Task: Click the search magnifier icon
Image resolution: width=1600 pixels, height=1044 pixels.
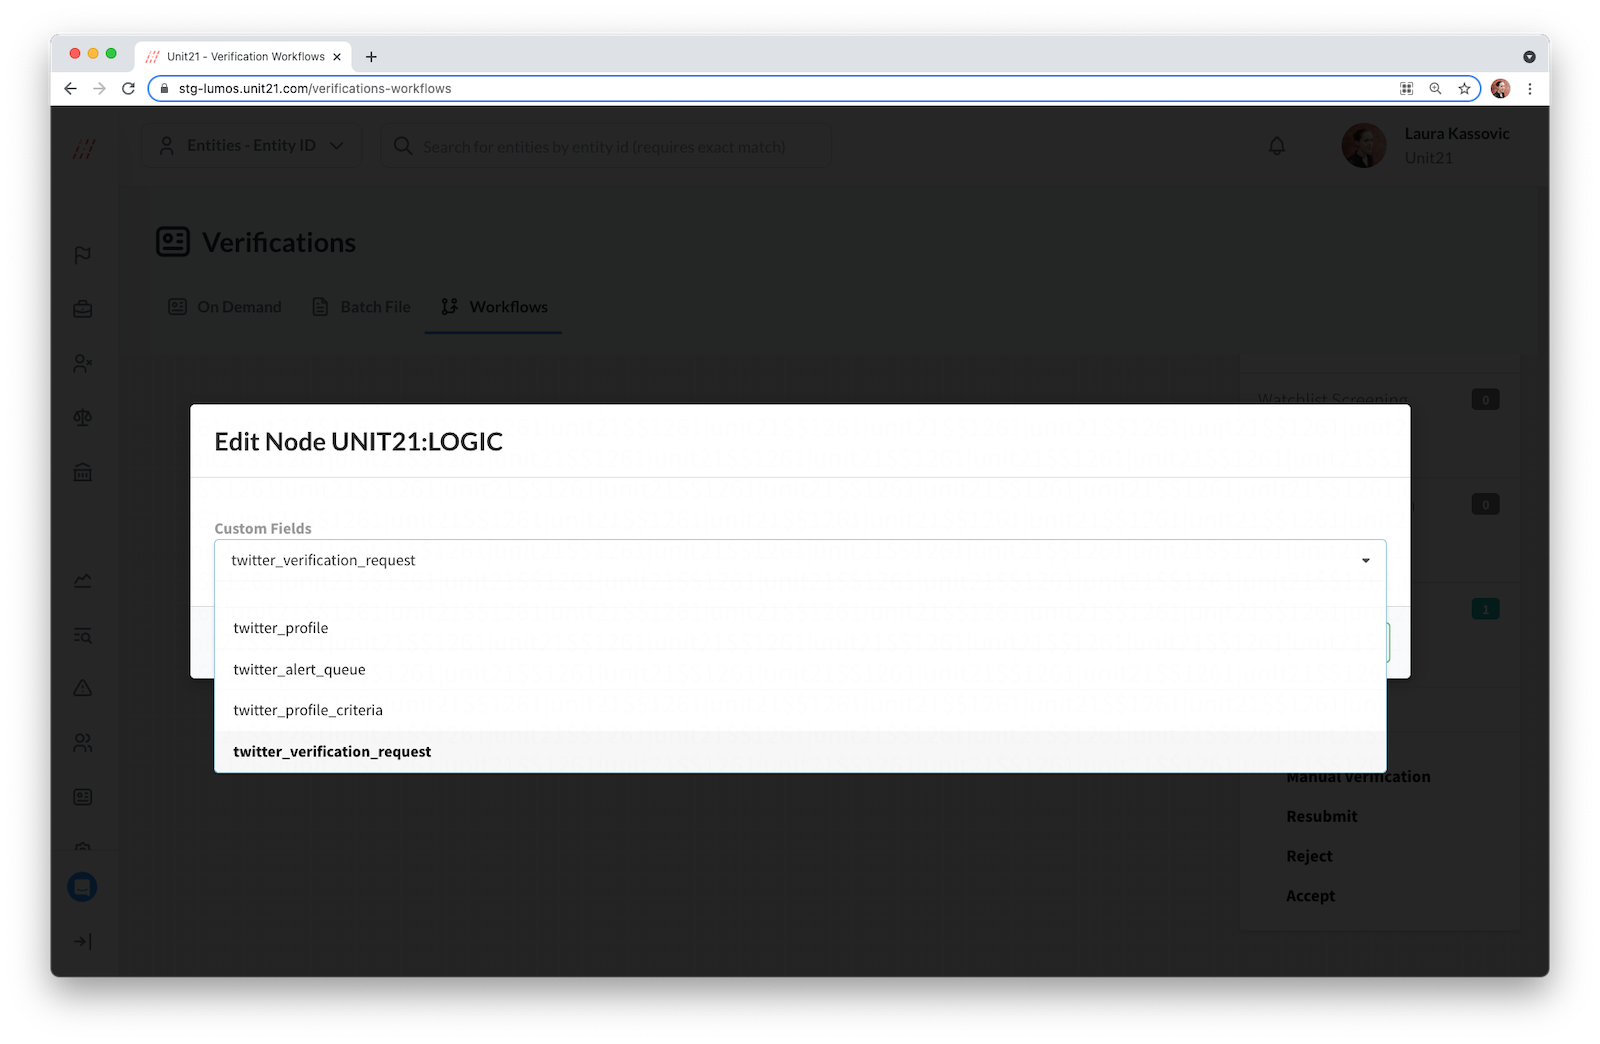Action: pos(403,146)
